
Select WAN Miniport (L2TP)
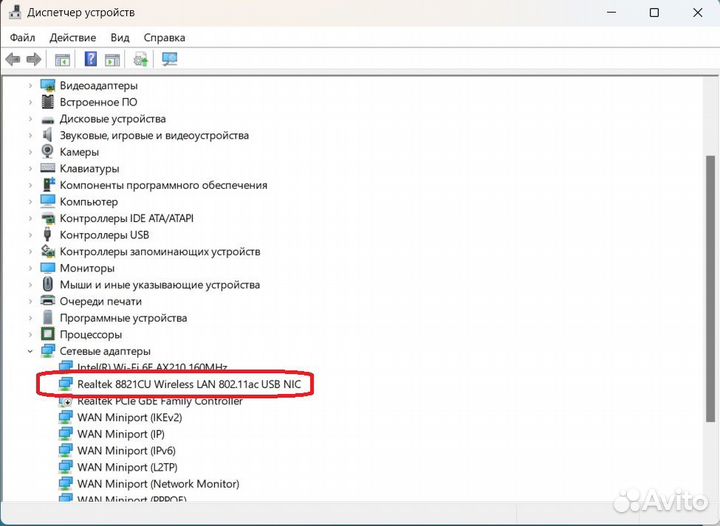click(127, 467)
